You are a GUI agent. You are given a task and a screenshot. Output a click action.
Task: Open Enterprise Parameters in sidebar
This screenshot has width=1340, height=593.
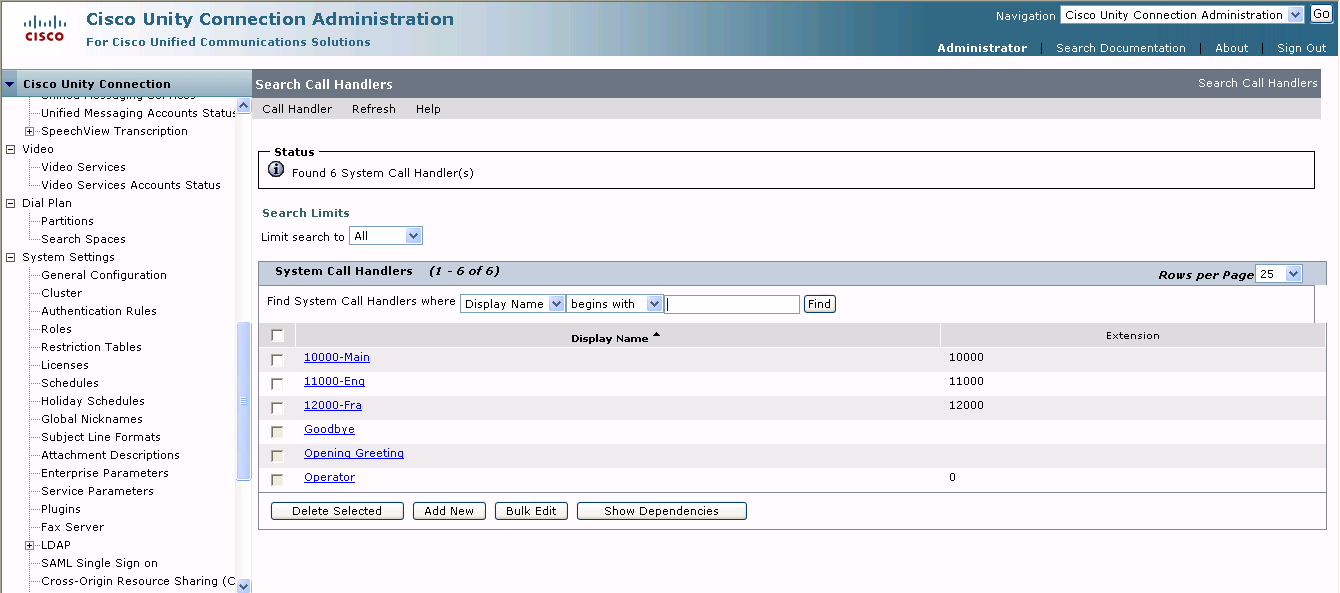tap(105, 473)
